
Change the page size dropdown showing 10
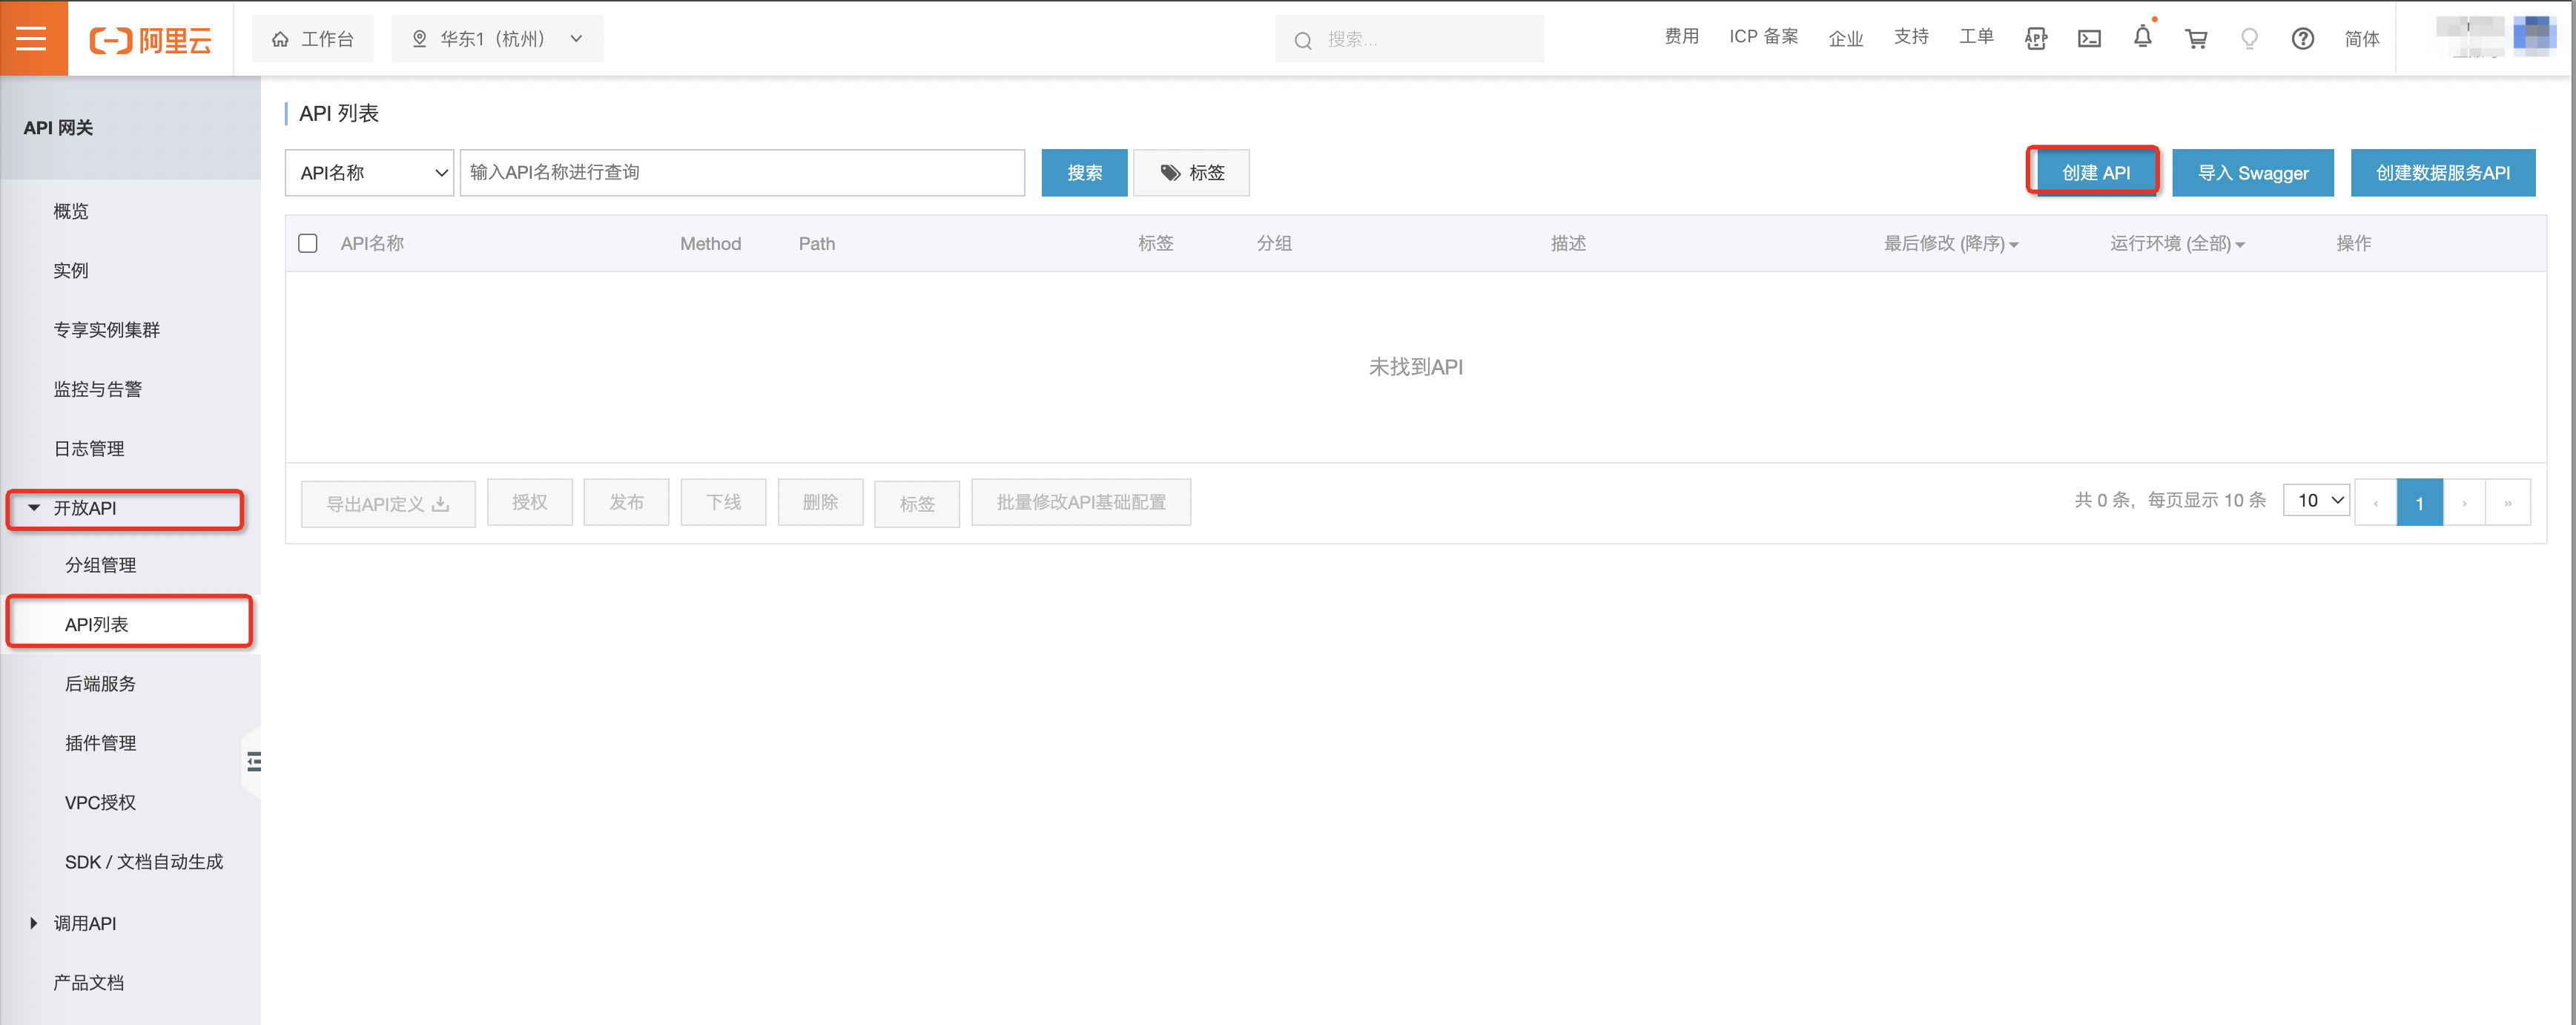coord(2316,500)
